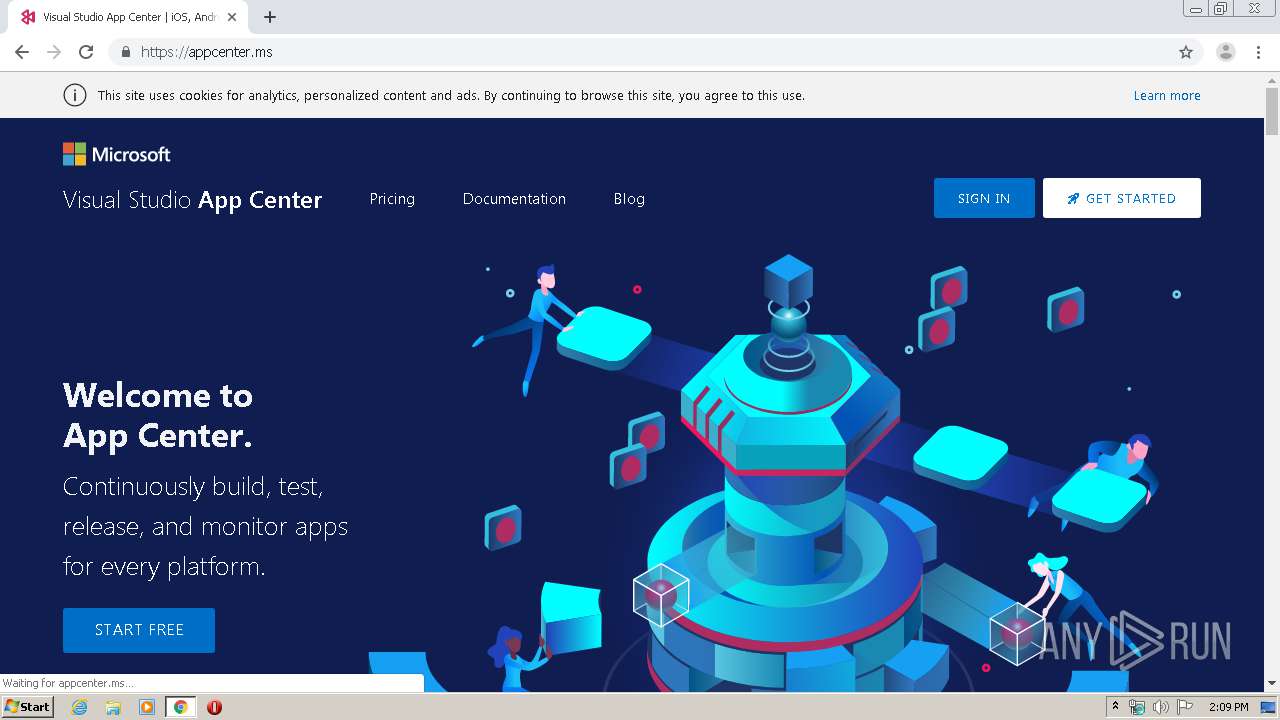Click the GET STARTED button
The width and height of the screenshot is (1280, 720).
click(1121, 198)
